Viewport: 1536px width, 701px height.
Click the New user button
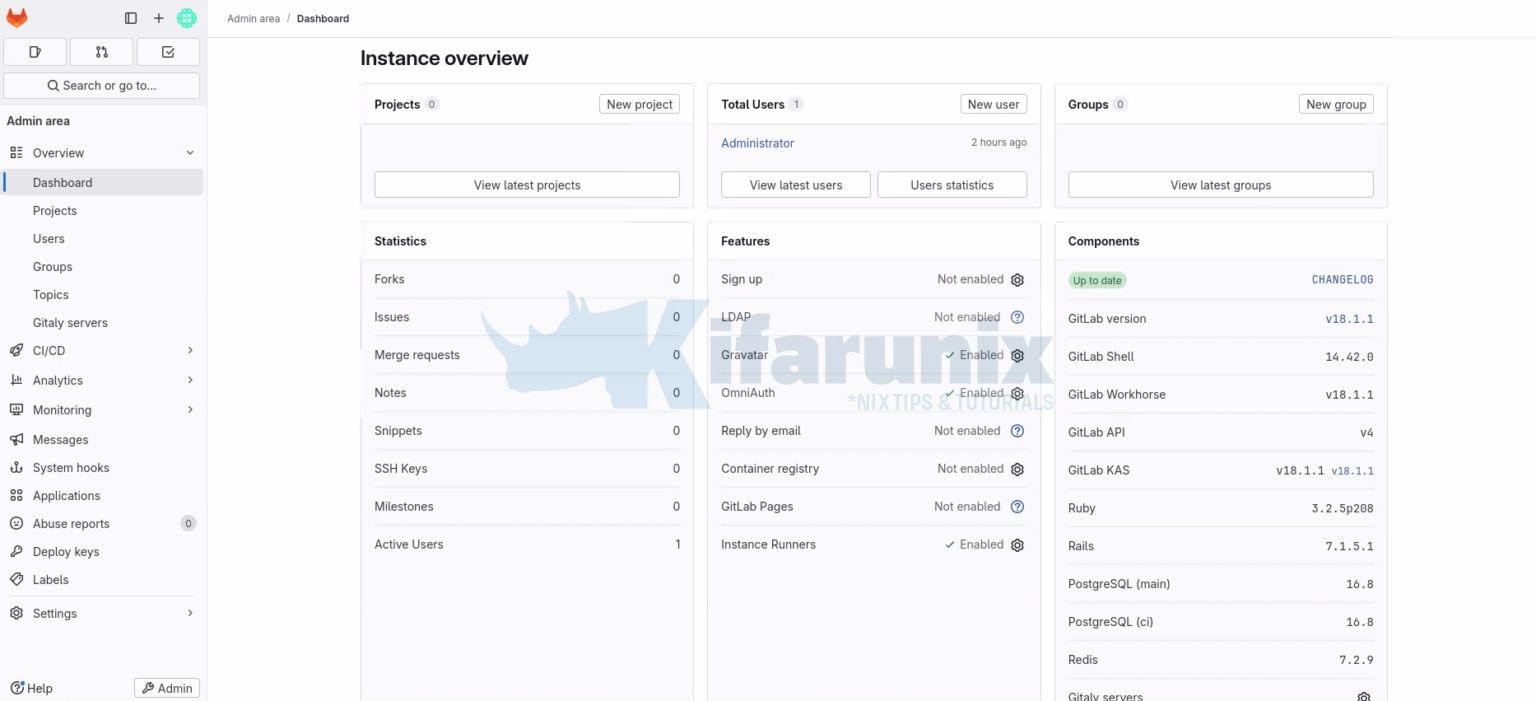[x=993, y=104]
